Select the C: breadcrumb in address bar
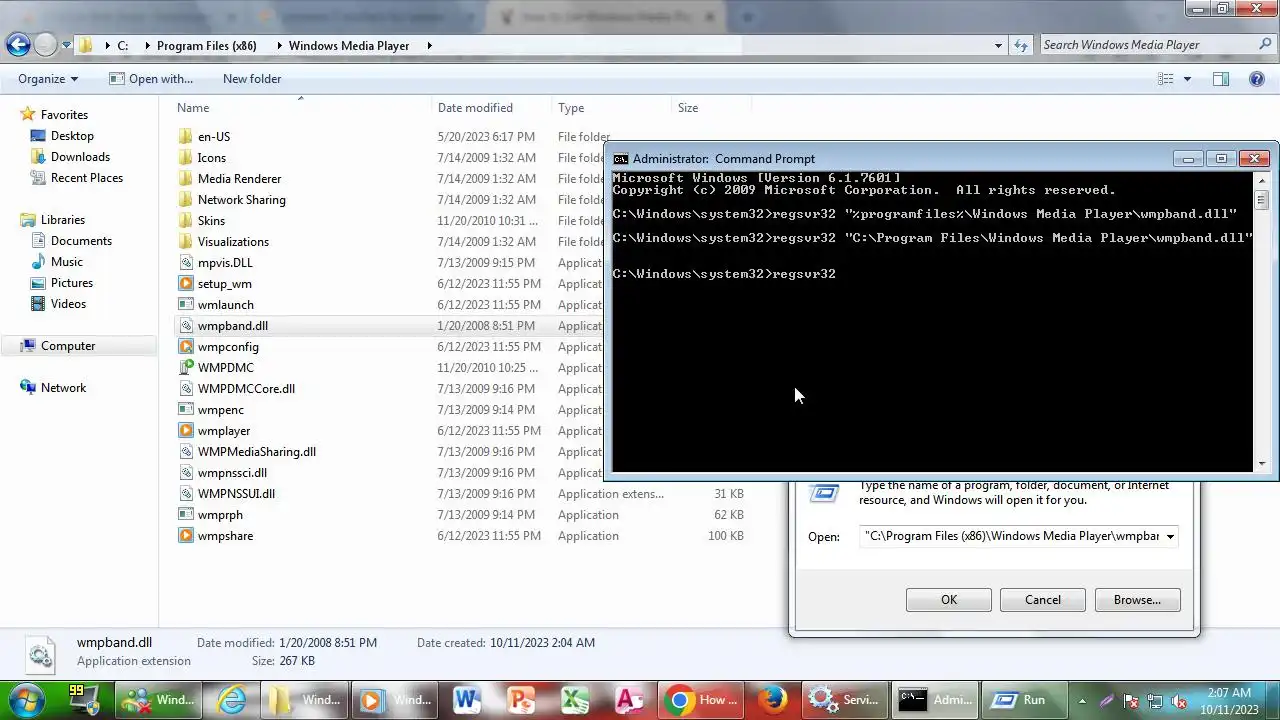The height and width of the screenshot is (720, 1280). point(123,45)
